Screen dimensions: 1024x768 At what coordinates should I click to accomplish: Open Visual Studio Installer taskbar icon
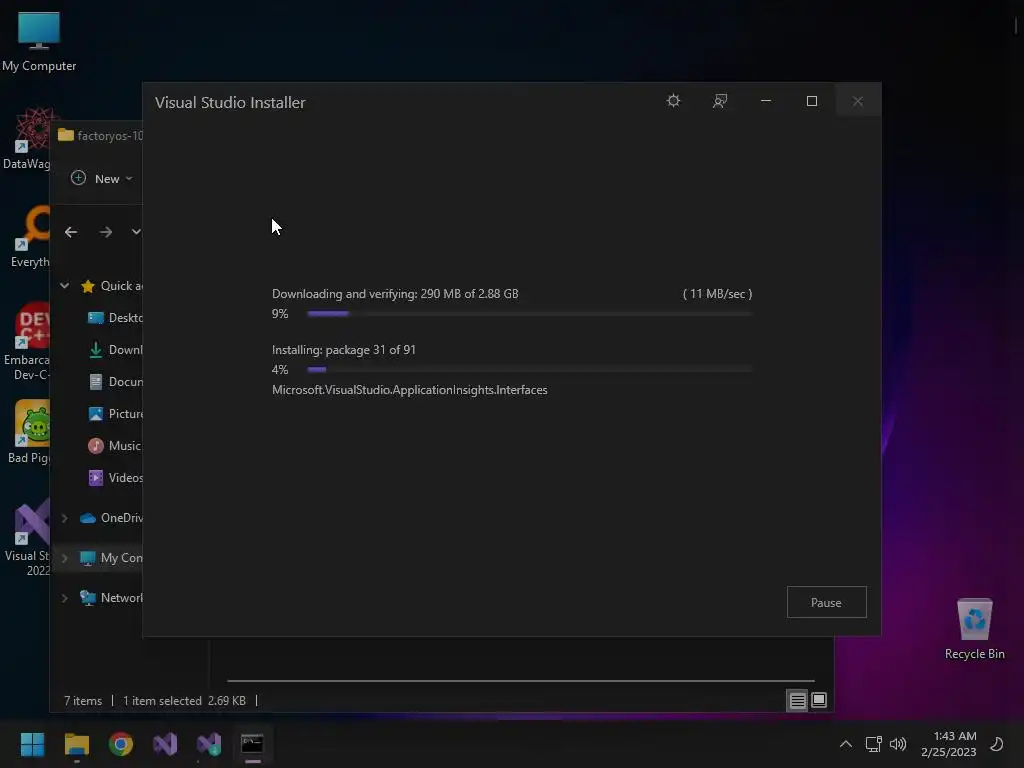tap(209, 744)
